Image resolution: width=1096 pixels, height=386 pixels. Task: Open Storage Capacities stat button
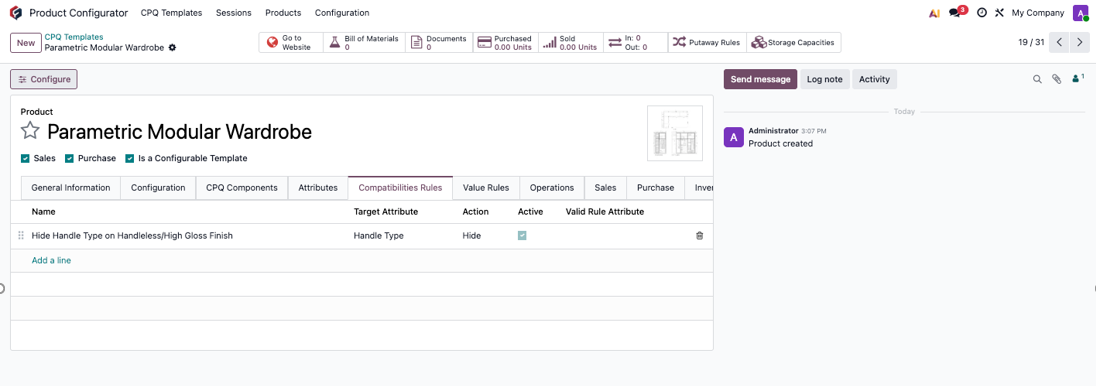point(794,43)
